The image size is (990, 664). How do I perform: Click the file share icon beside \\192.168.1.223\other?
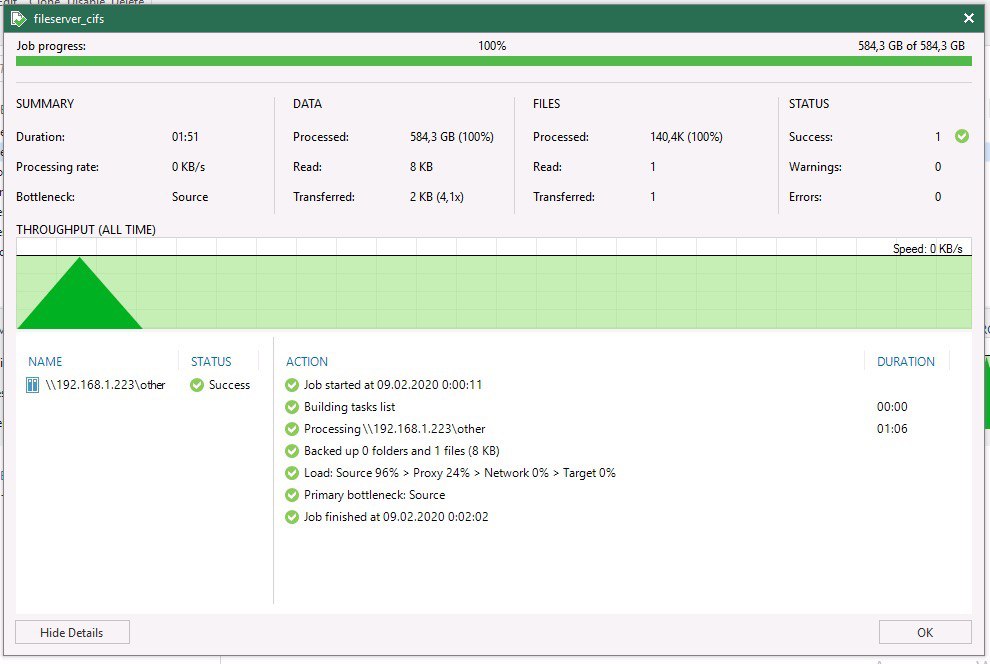[32, 385]
